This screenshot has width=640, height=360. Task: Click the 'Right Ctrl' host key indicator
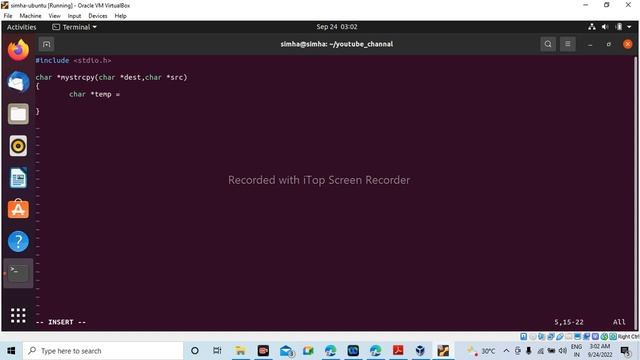(629, 336)
